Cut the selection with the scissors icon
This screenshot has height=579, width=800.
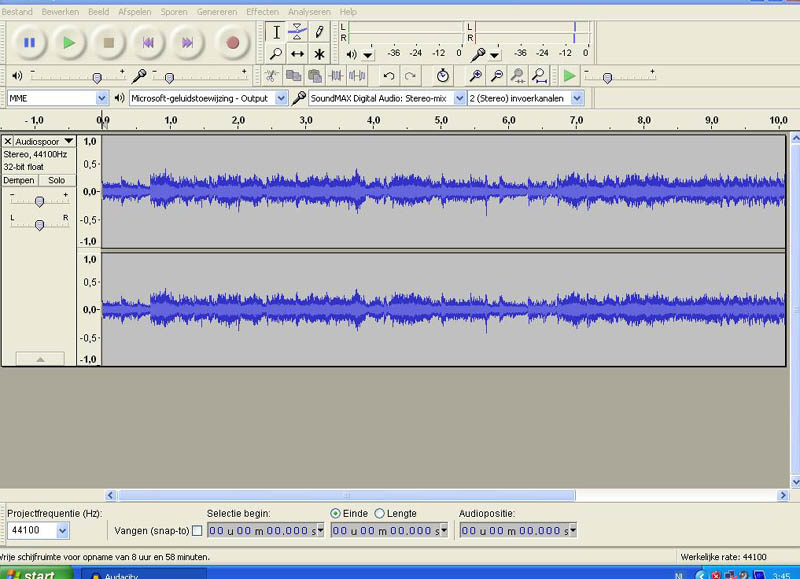click(271, 76)
